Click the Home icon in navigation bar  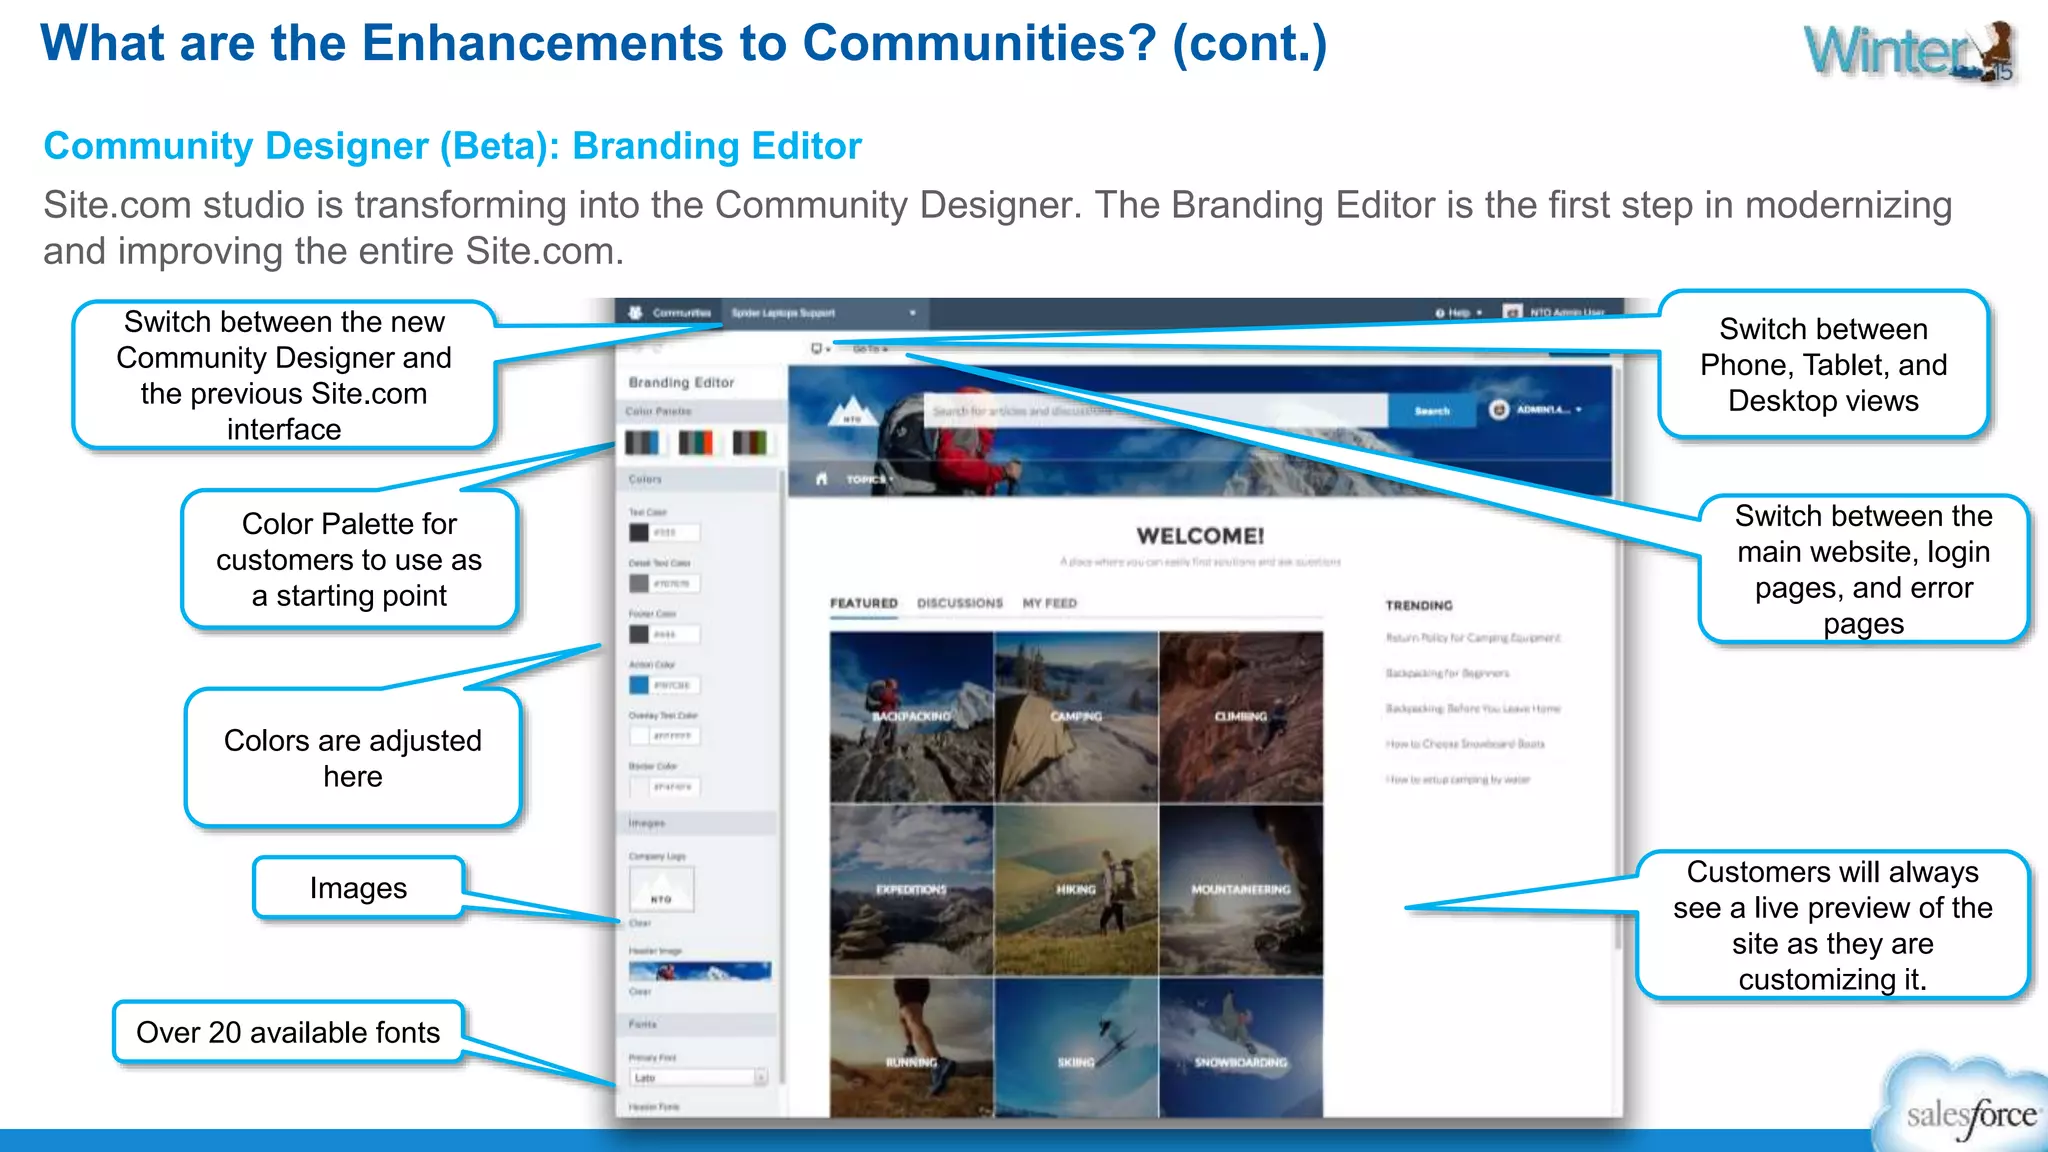[821, 479]
